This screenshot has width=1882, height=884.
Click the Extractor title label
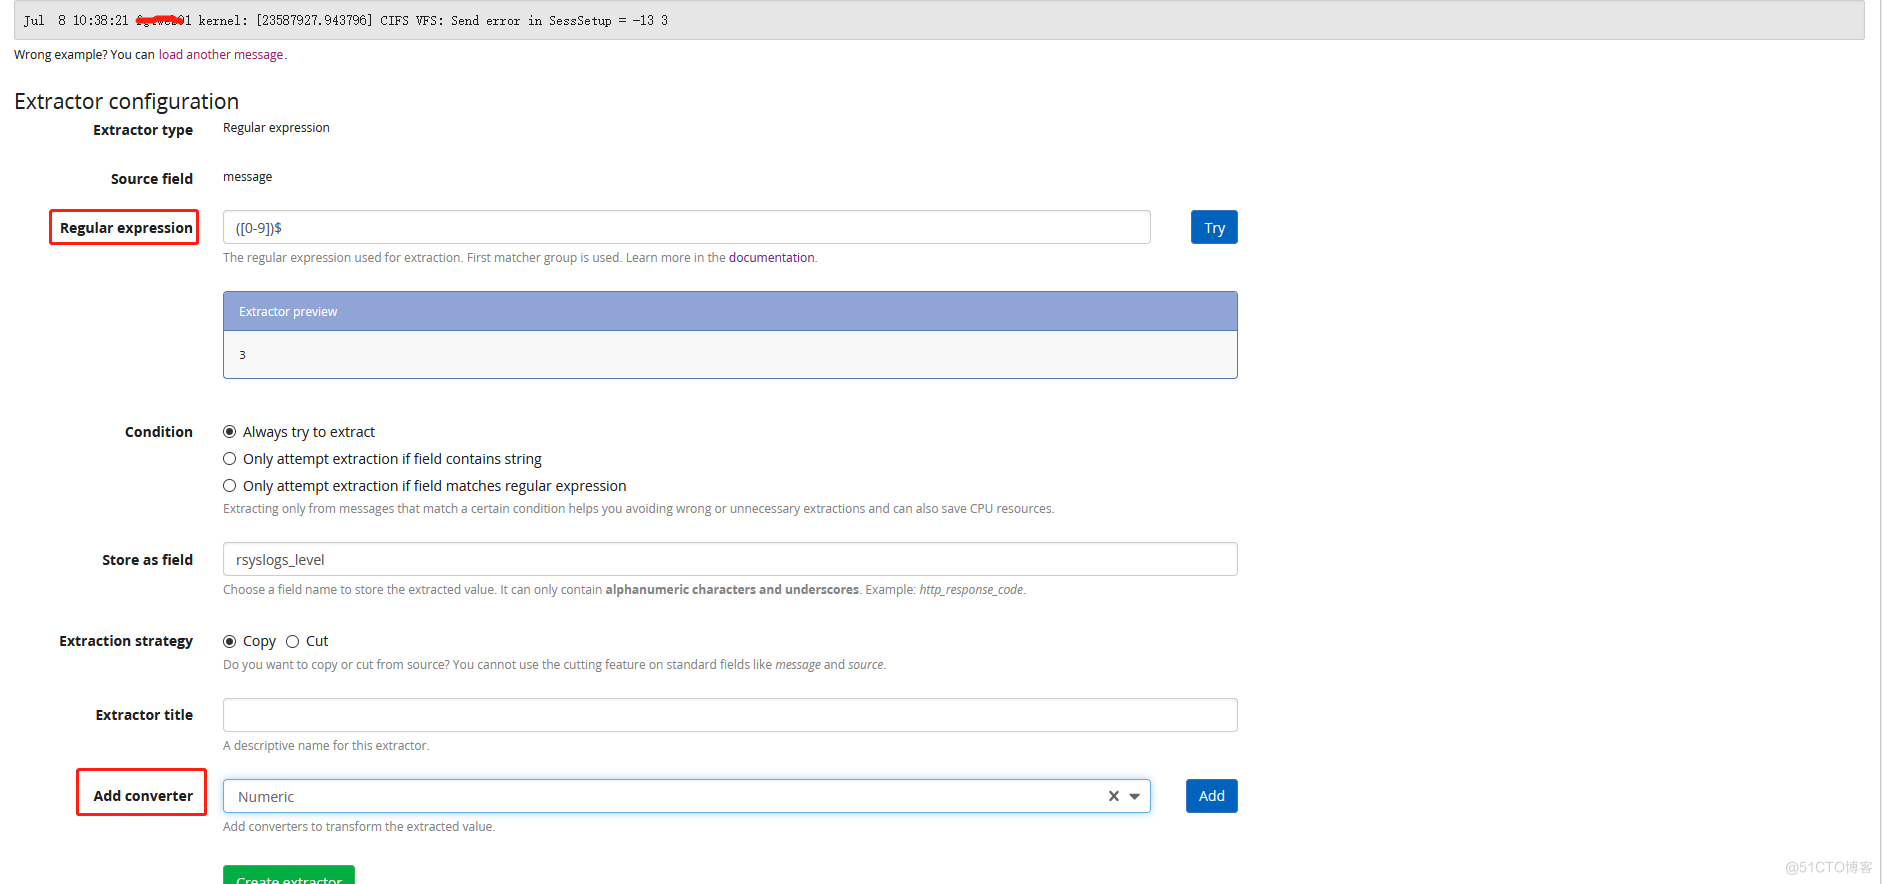click(x=144, y=715)
